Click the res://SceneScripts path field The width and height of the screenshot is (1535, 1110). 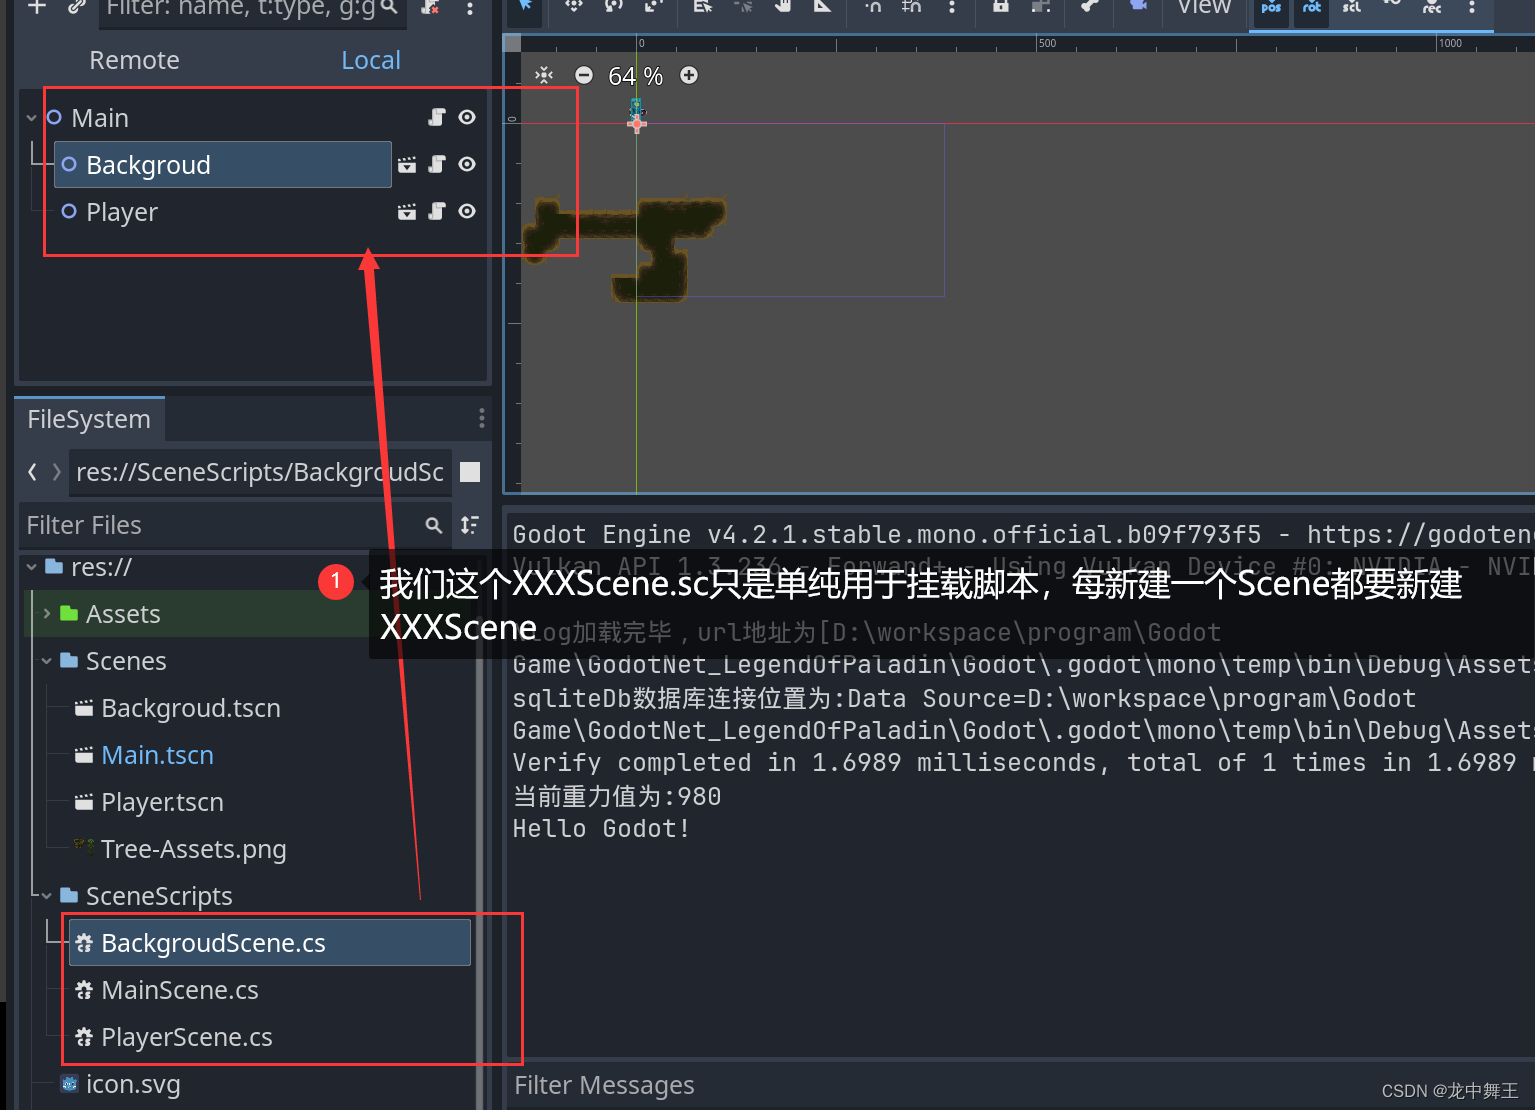coord(260,472)
